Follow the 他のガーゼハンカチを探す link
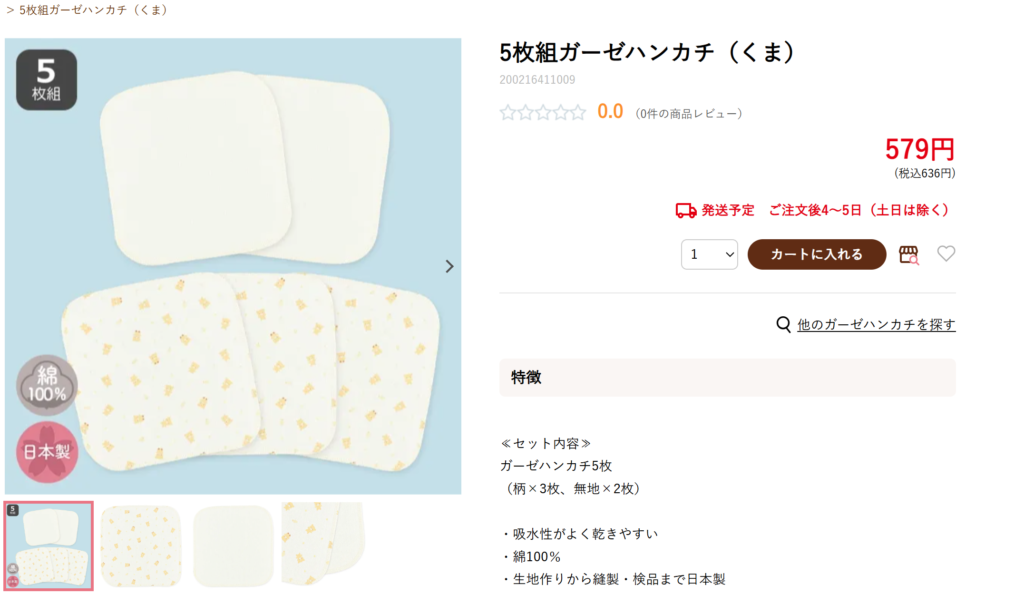This screenshot has height=604, width=1024. pos(876,324)
